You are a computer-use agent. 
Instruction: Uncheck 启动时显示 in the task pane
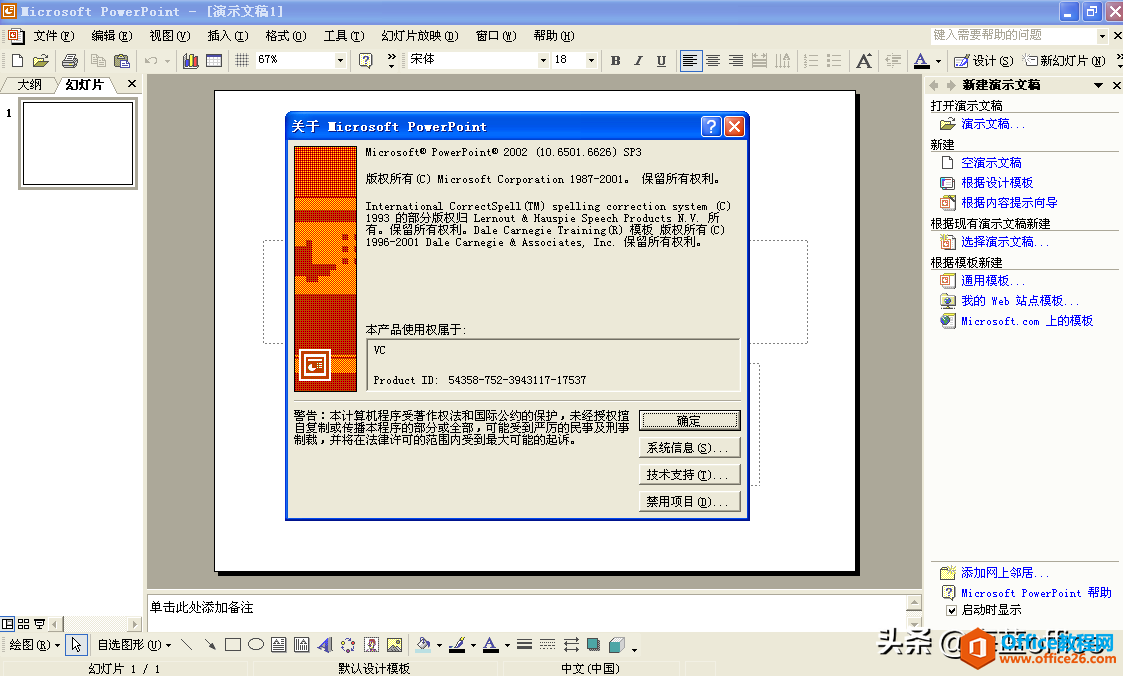pos(950,610)
